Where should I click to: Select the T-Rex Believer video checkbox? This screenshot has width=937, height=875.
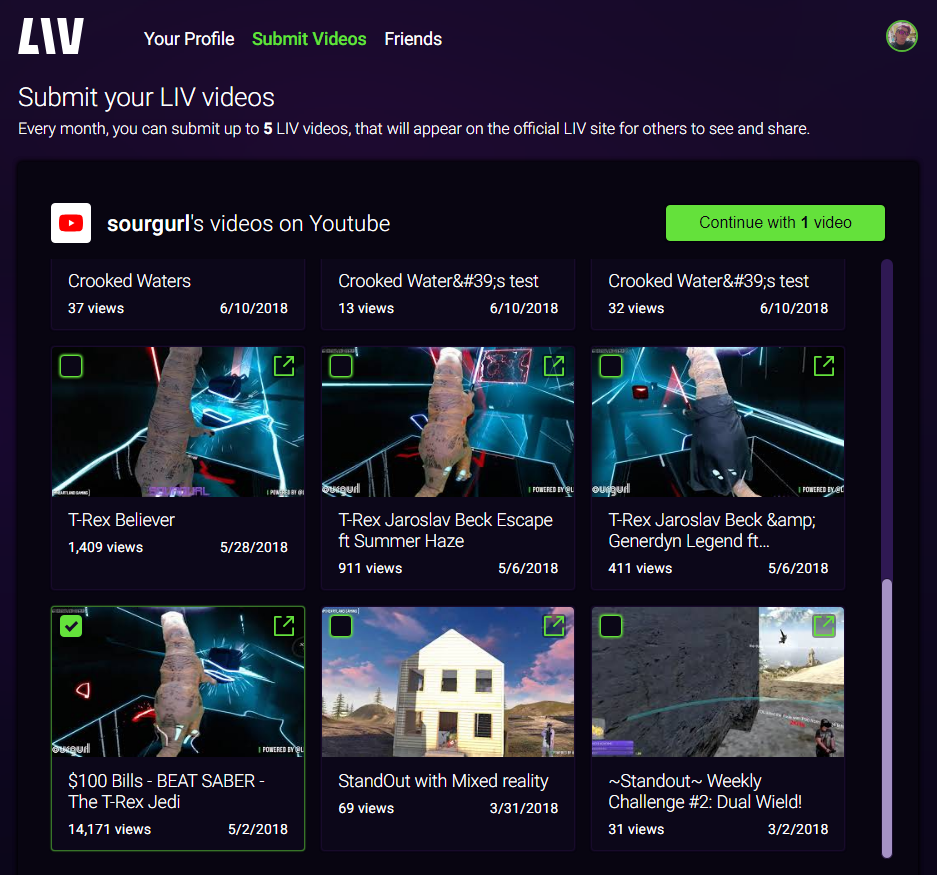(71, 366)
